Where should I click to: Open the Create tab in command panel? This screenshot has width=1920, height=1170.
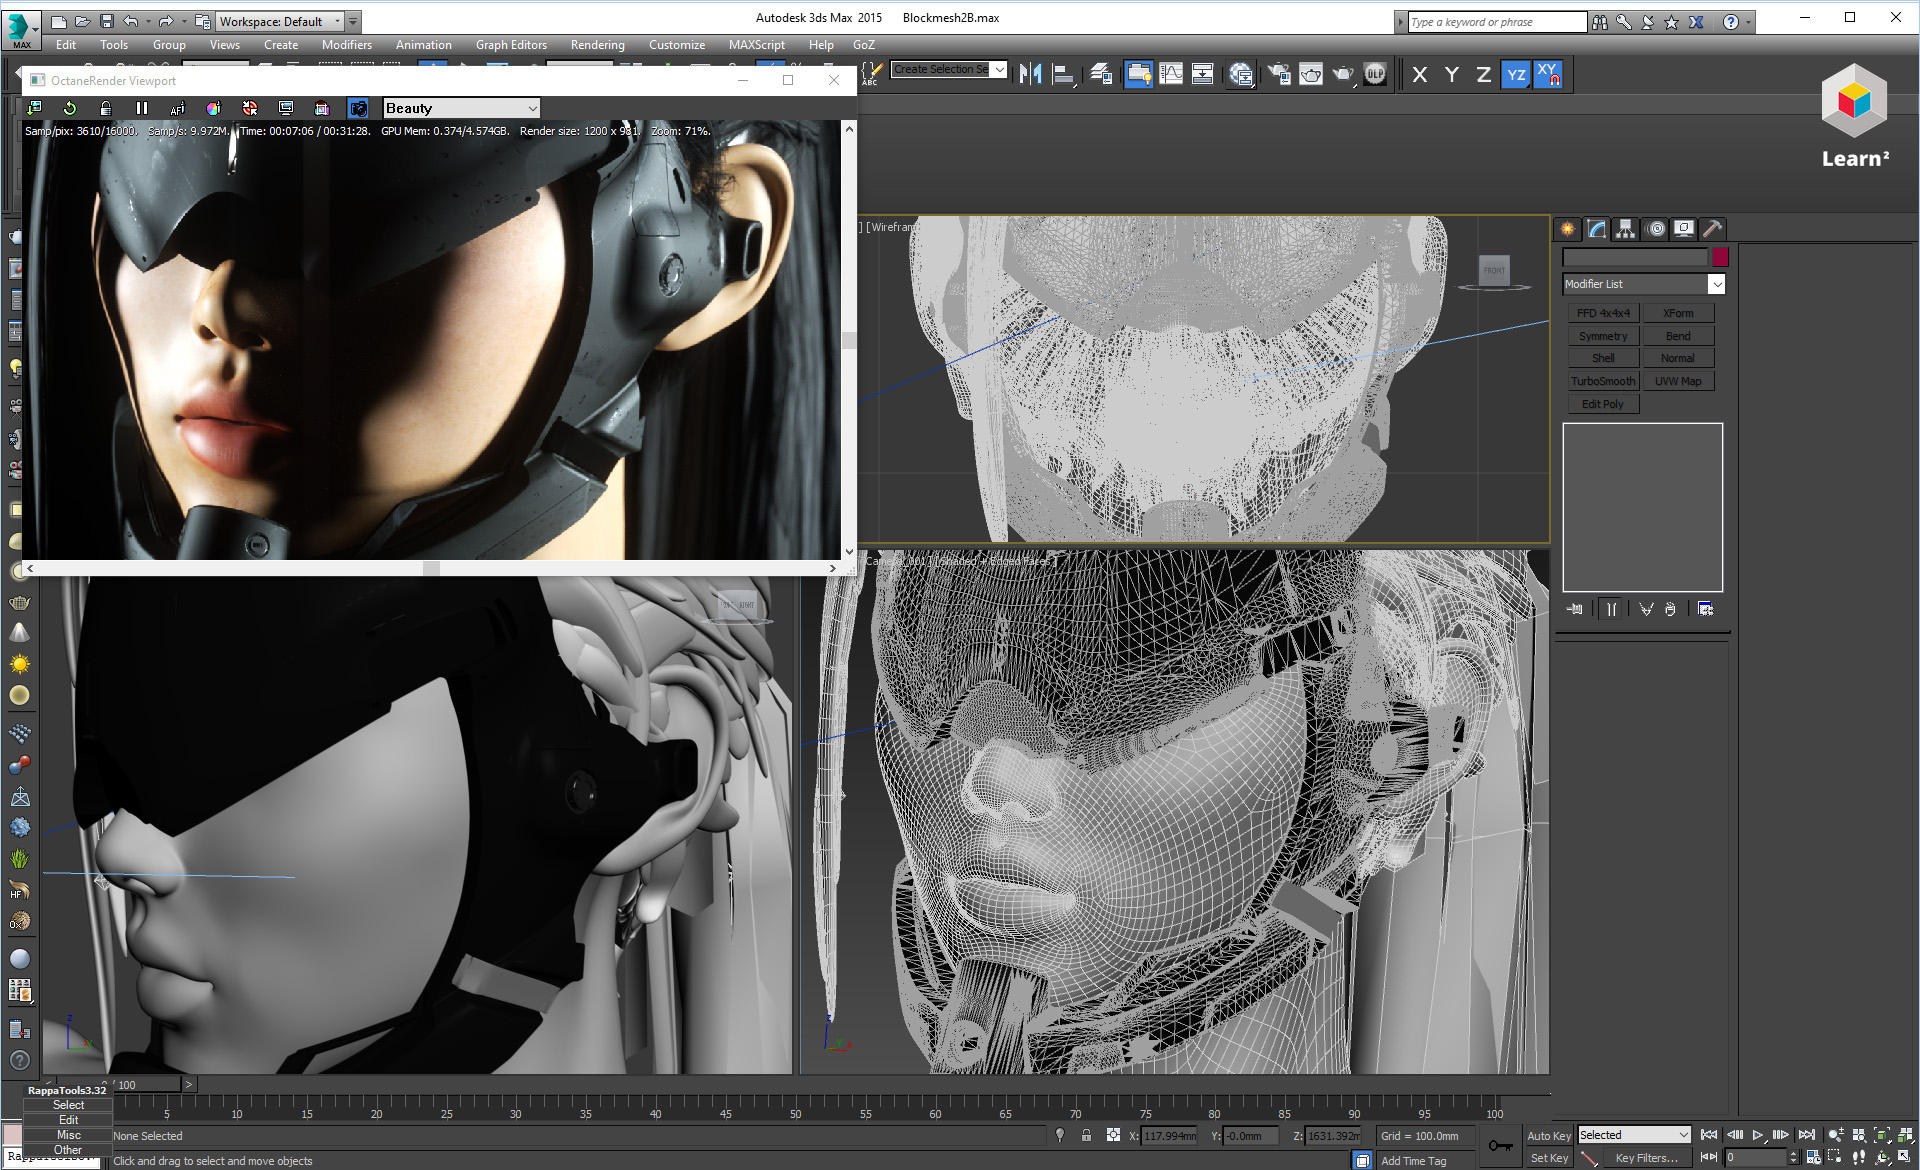click(1567, 229)
